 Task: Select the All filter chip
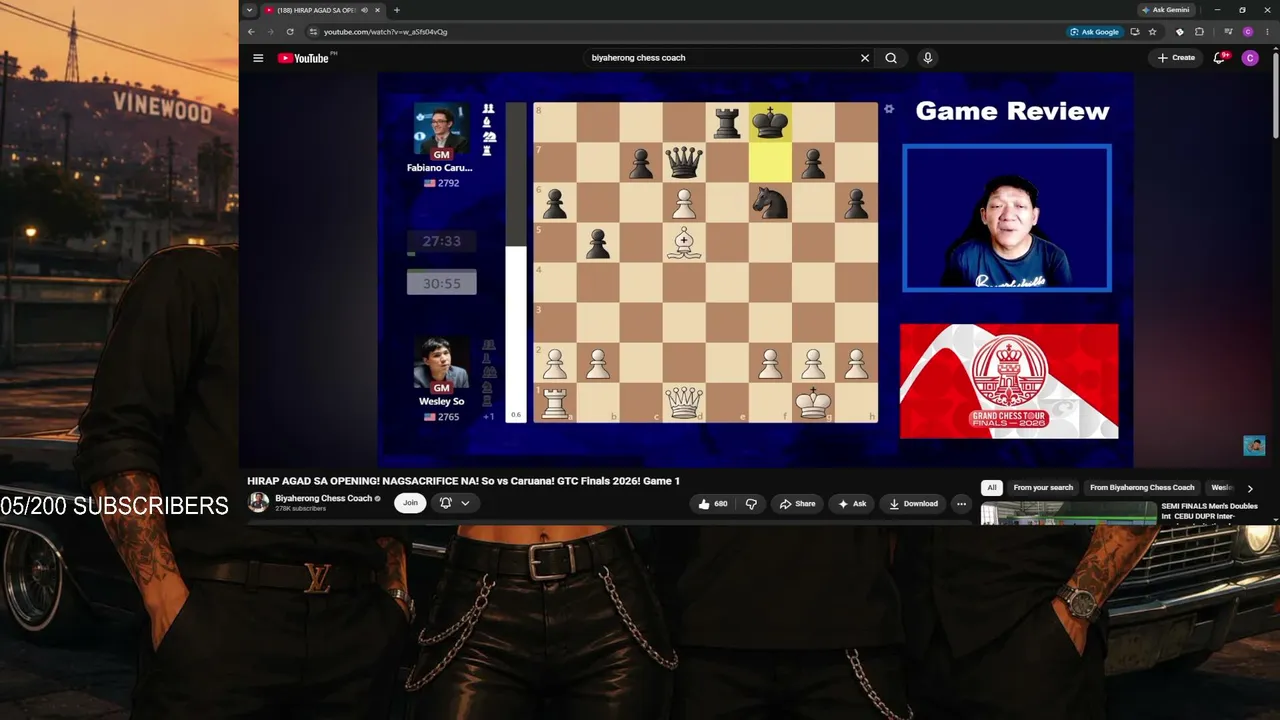pyautogui.click(x=992, y=488)
